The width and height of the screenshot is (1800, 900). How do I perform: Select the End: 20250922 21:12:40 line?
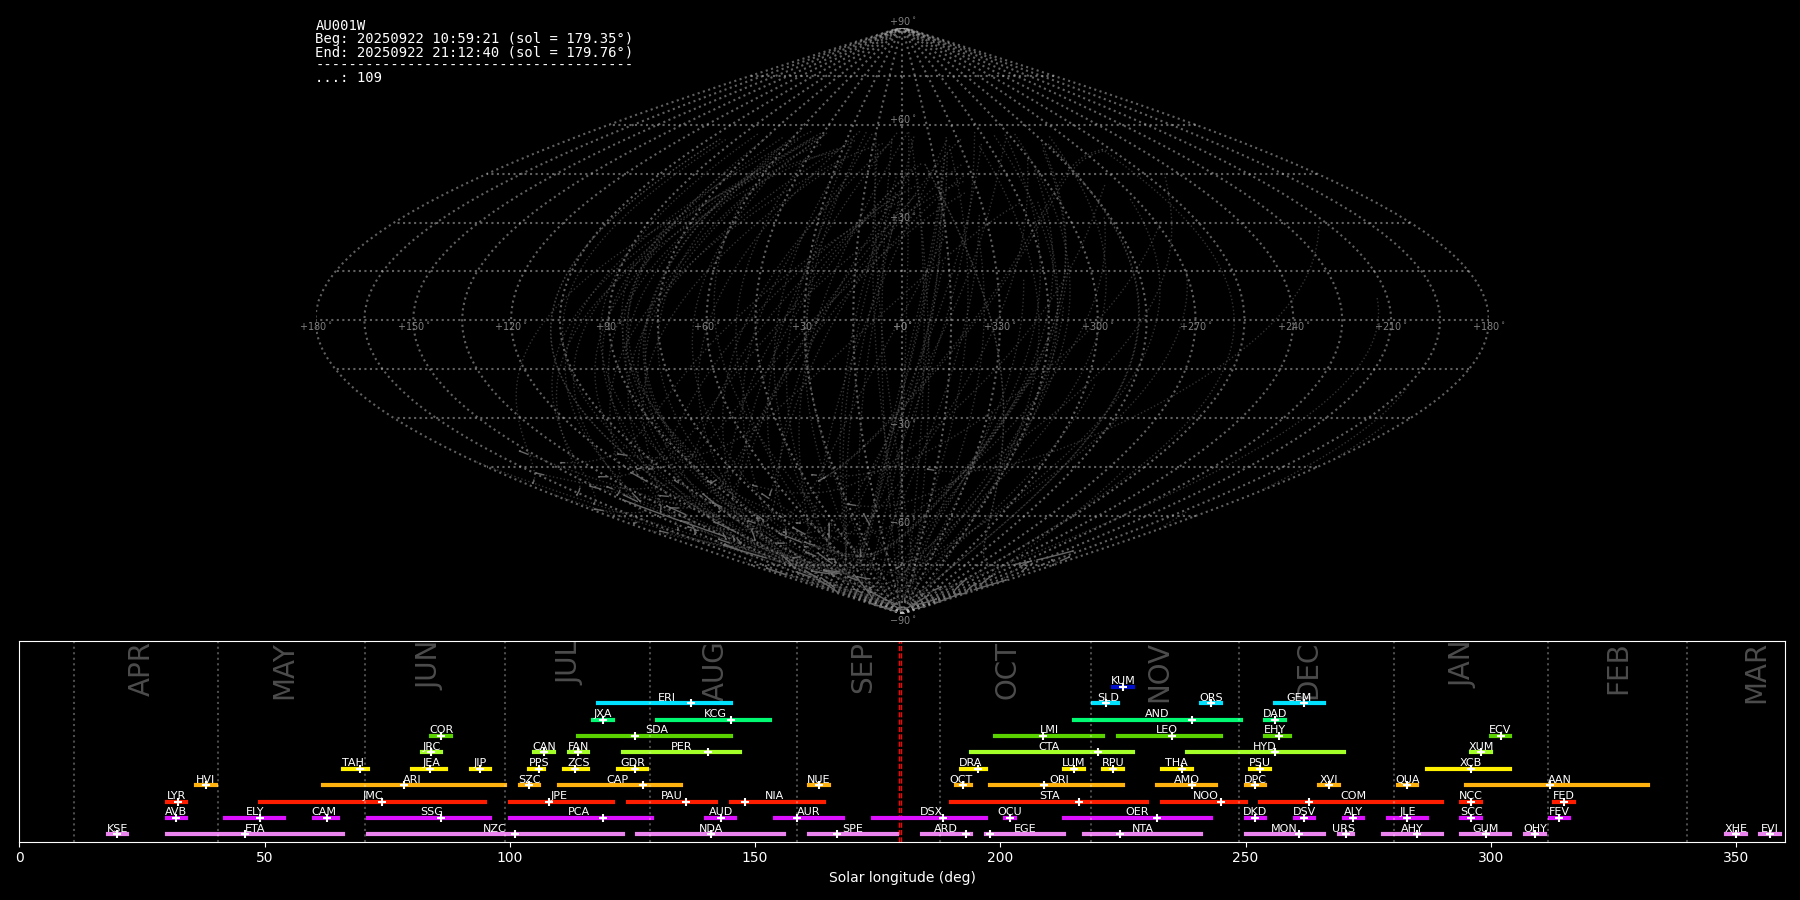474,52
